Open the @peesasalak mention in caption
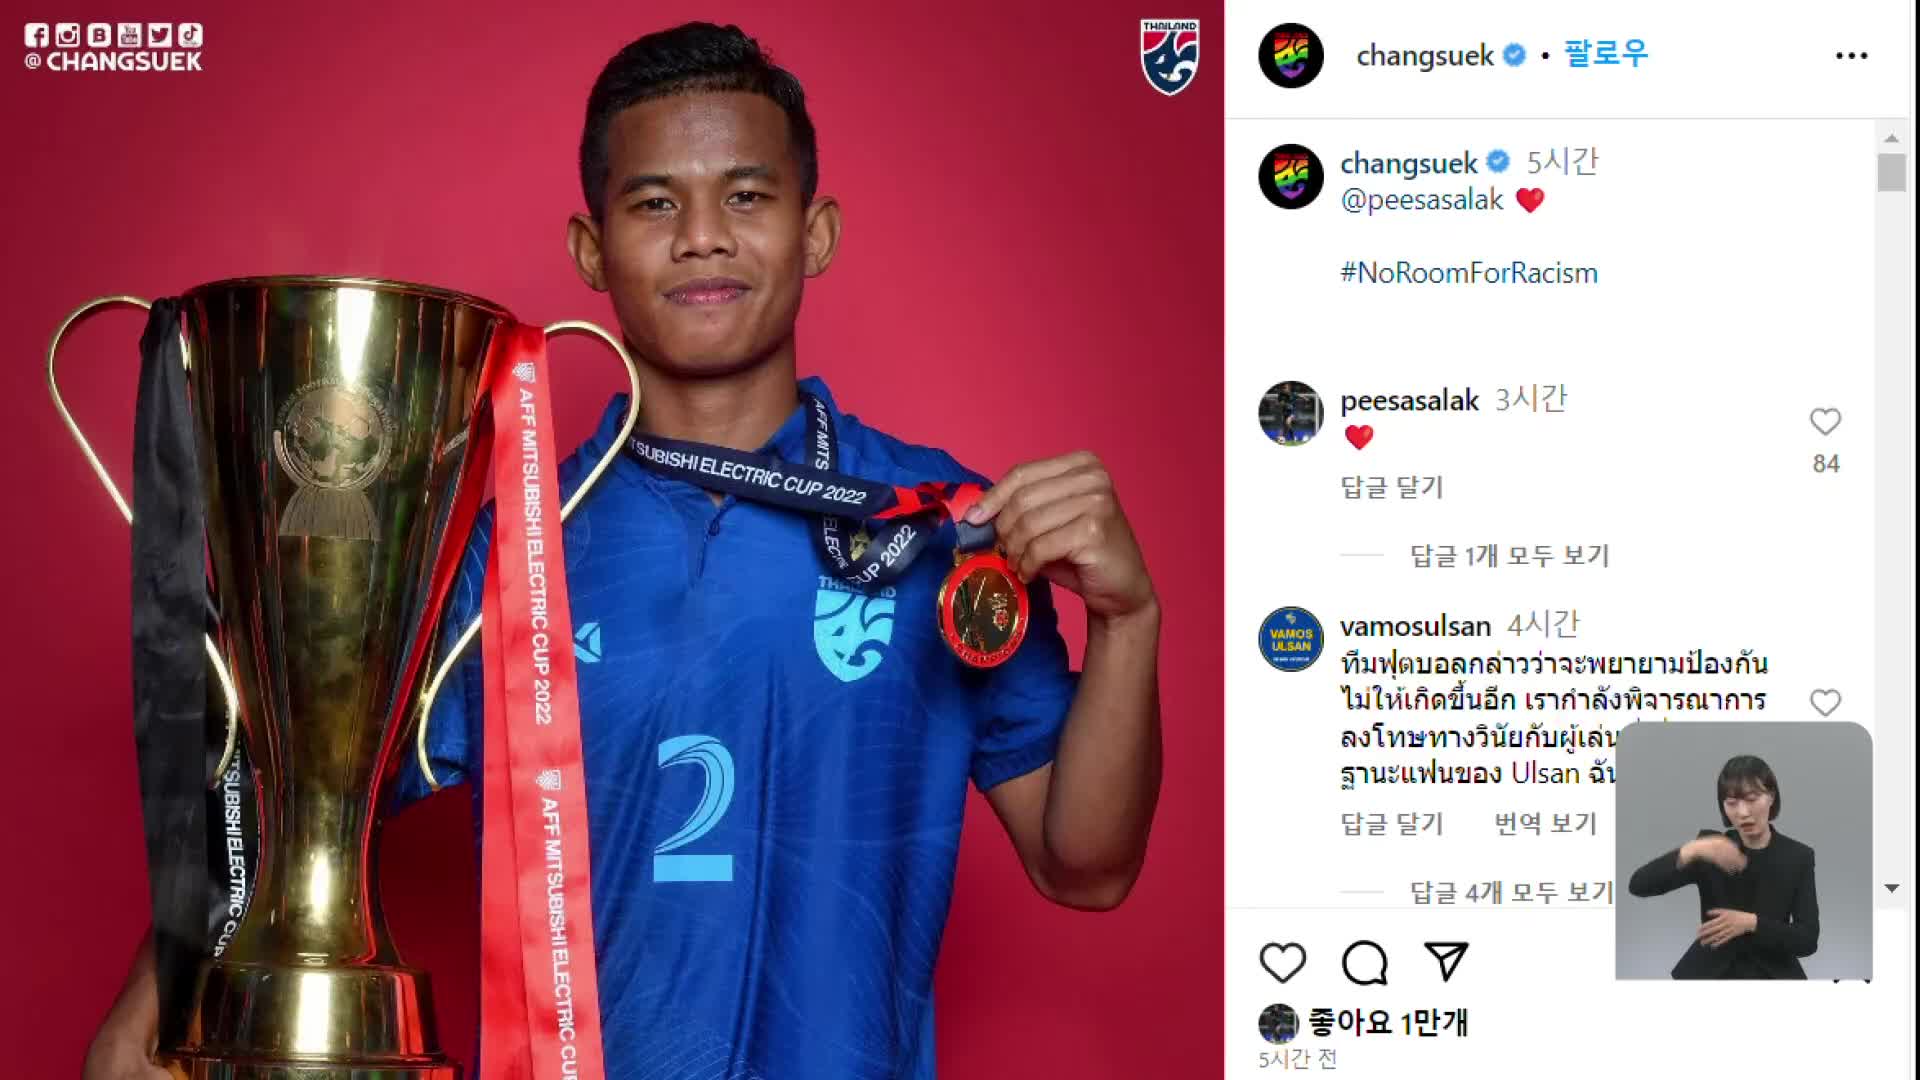The width and height of the screenshot is (1920, 1080). pos(1421,200)
